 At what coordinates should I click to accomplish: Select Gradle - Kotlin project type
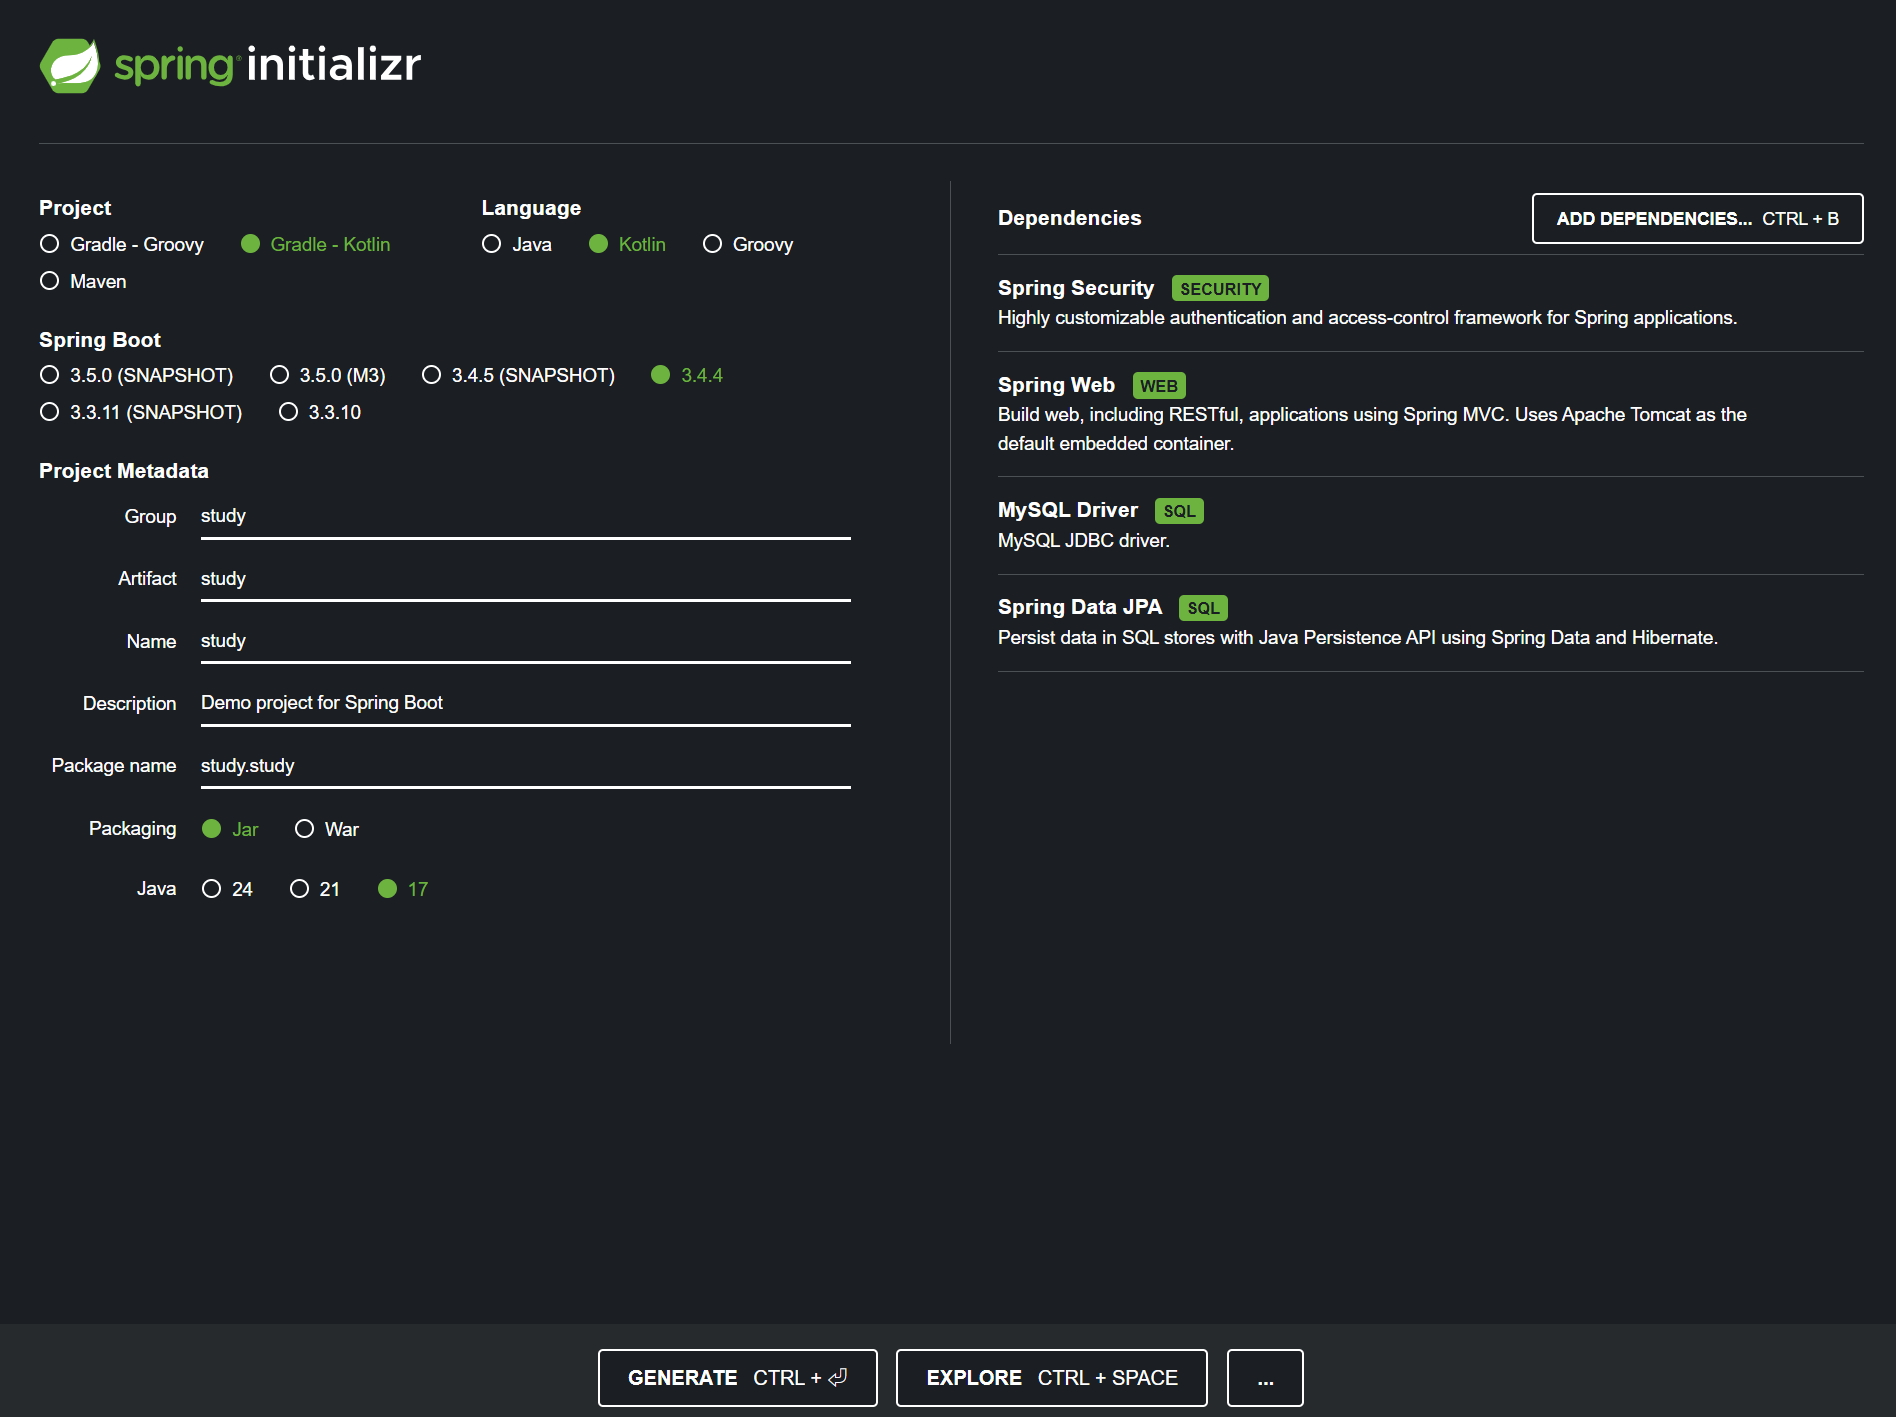(316, 244)
